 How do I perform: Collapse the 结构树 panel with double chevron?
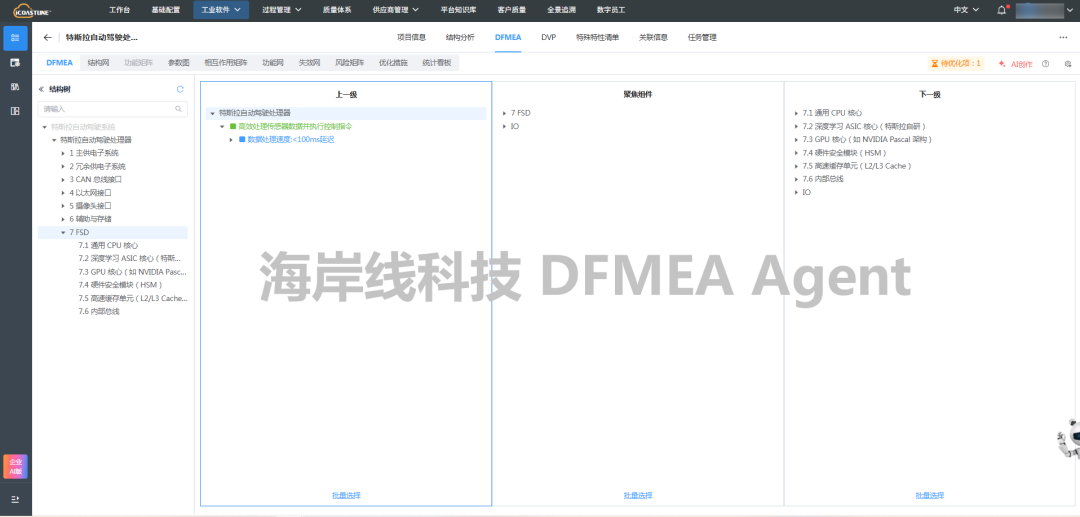[x=41, y=89]
